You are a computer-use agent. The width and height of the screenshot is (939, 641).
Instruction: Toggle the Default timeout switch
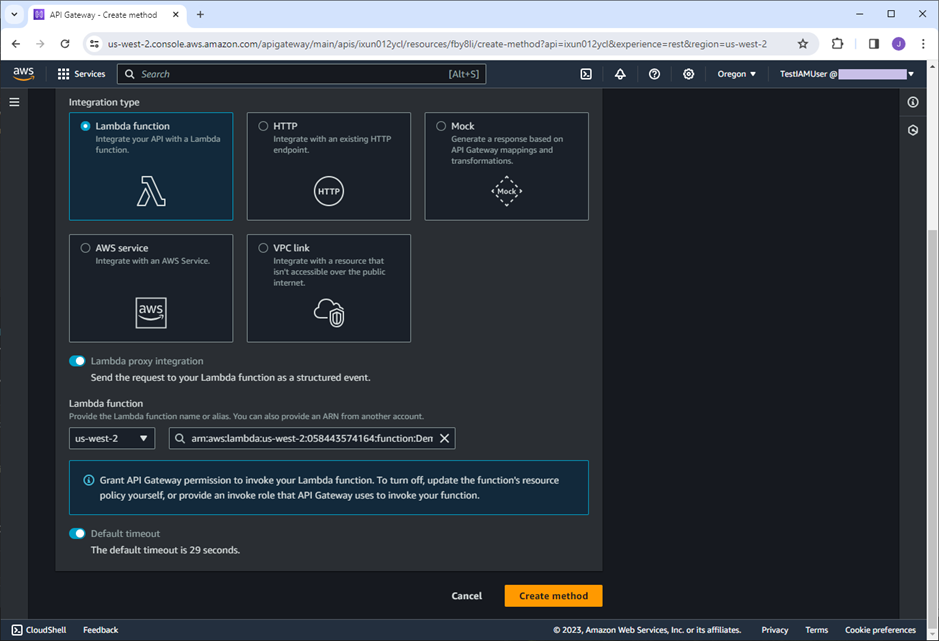coord(77,533)
